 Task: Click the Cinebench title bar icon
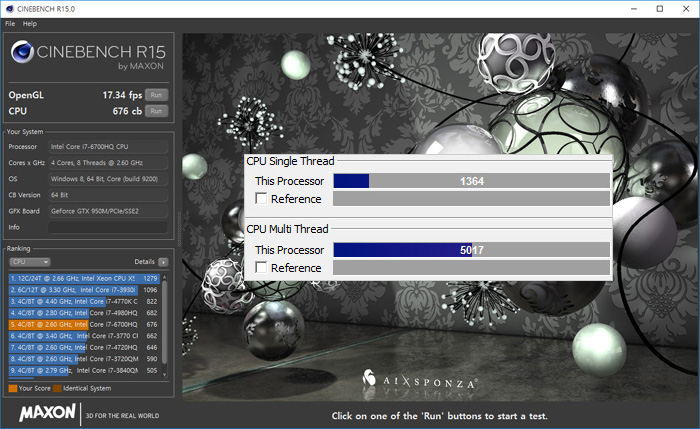pyautogui.click(x=9, y=9)
